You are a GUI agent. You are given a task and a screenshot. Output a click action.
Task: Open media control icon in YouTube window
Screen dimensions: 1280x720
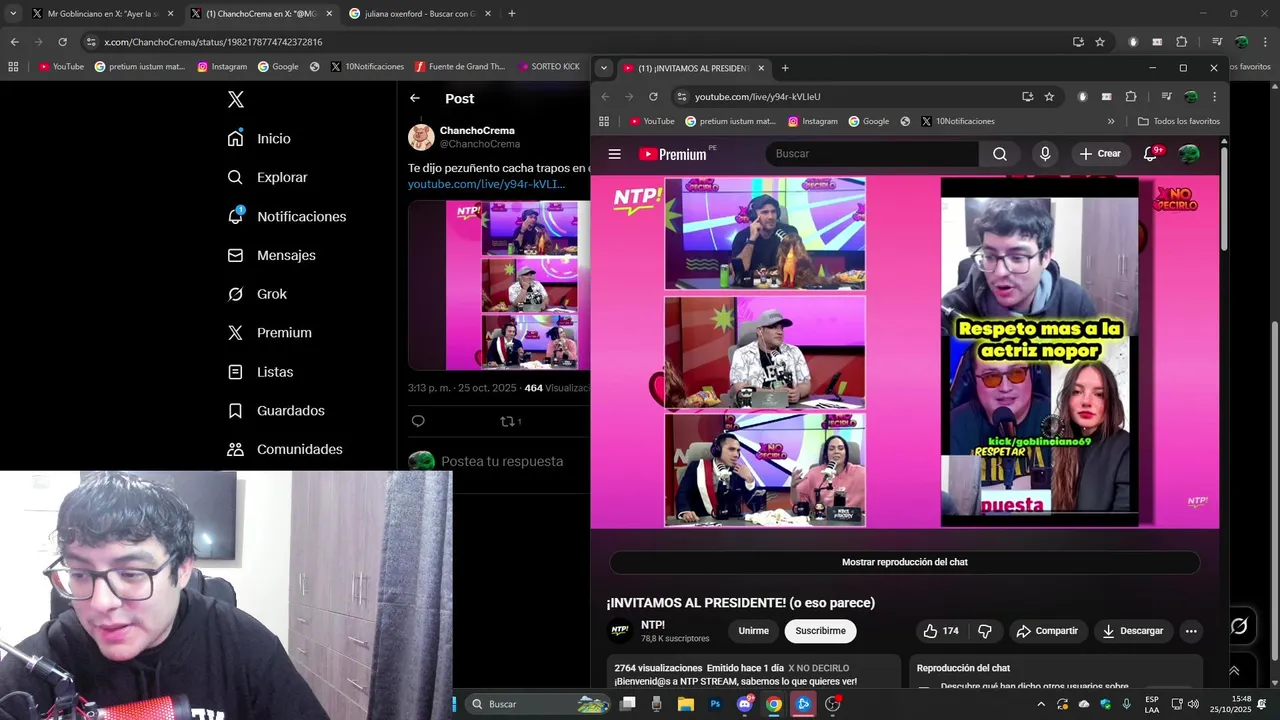coord(1166,97)
